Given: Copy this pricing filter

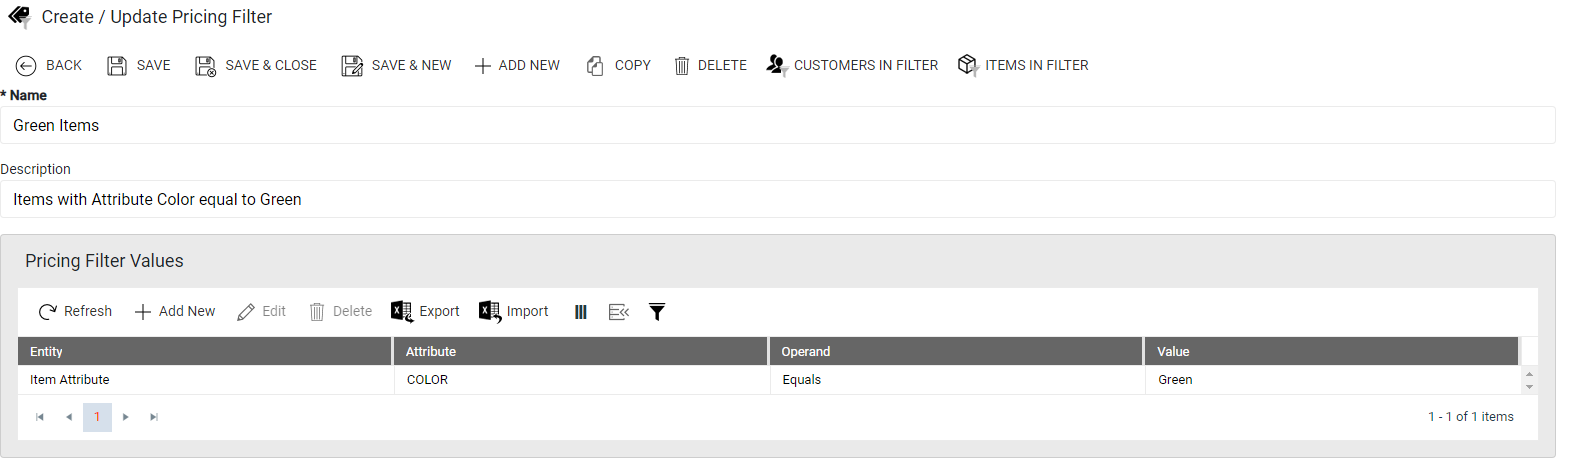Looking at the screenshot, I should pos(618,65).
